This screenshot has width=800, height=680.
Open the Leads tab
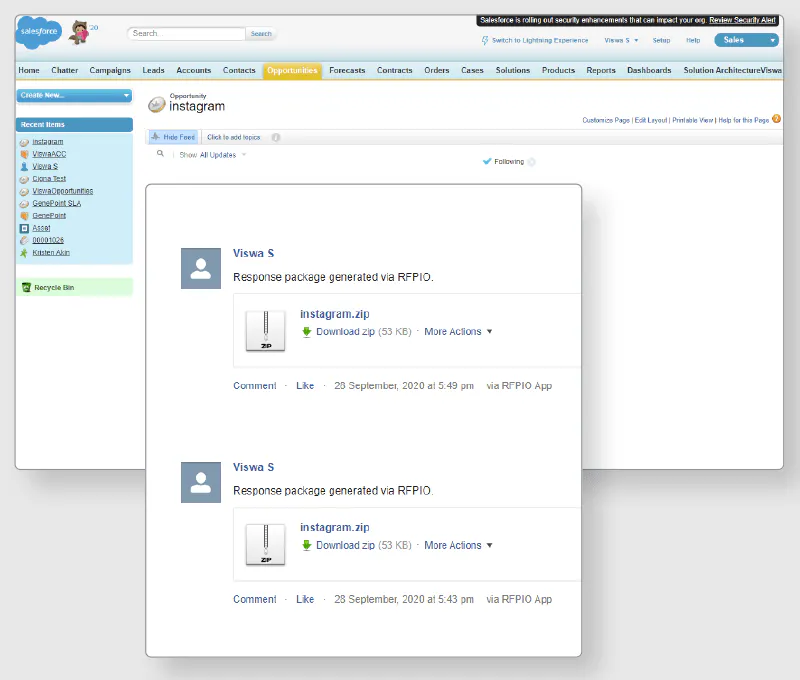(154, 70)
